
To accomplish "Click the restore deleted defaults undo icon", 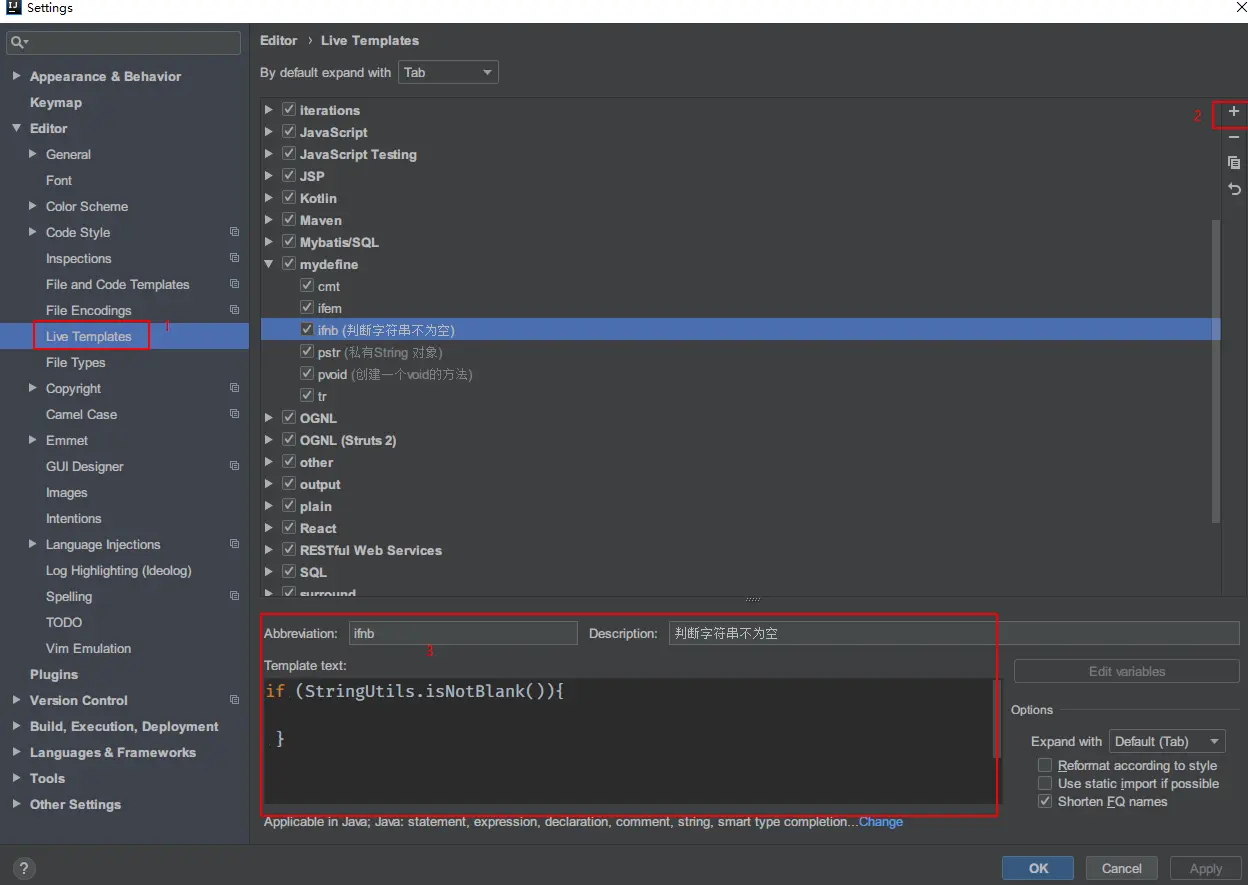I will pos(1234,189).
